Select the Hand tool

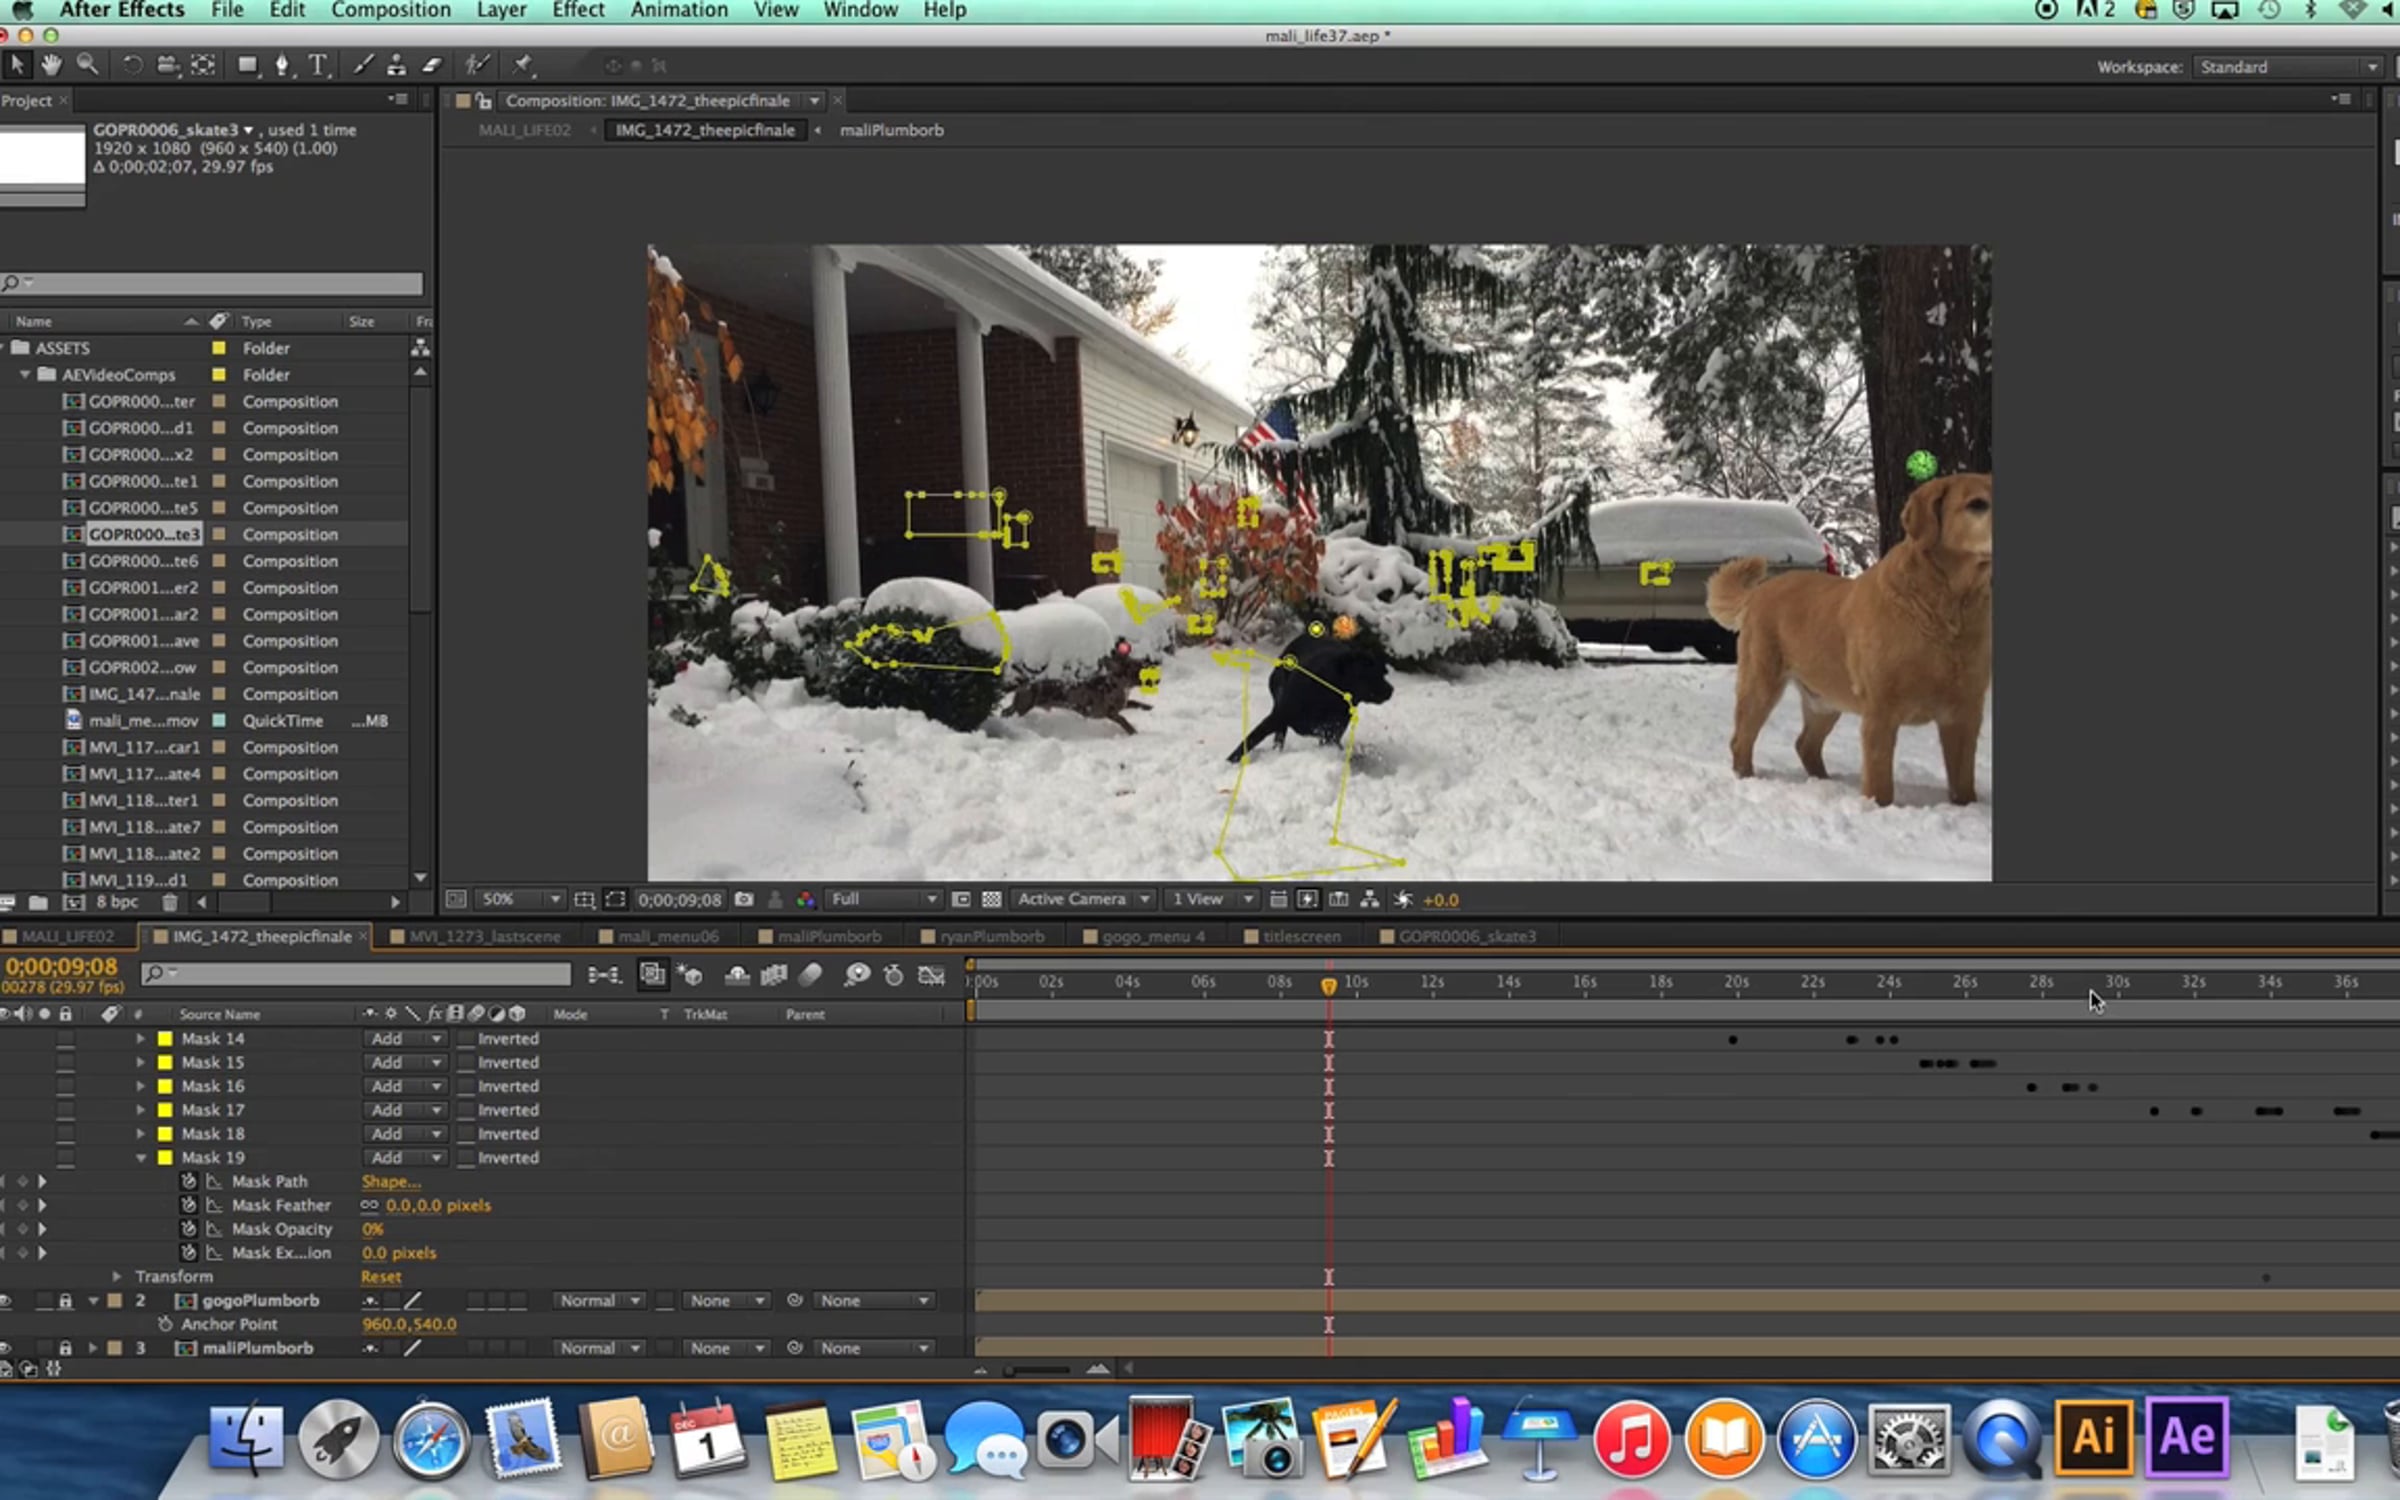tap(51, 66)
